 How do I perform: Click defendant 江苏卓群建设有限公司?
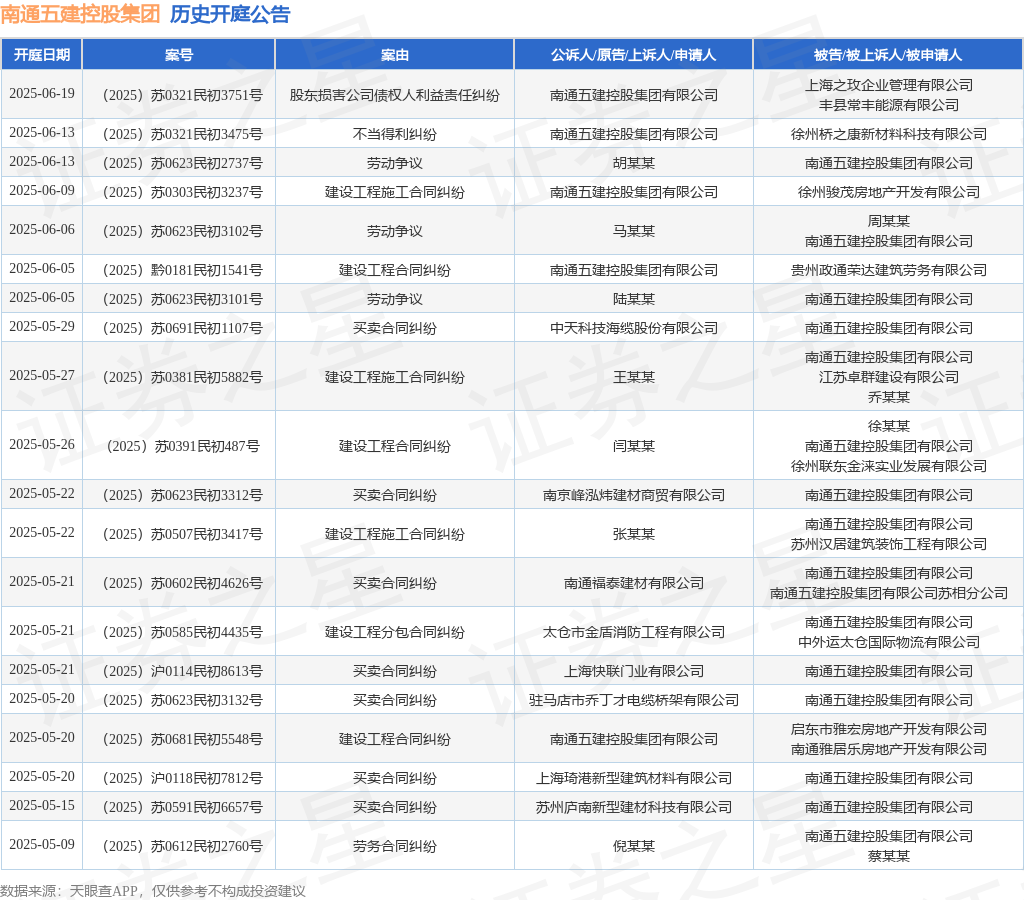pos(889,377)
